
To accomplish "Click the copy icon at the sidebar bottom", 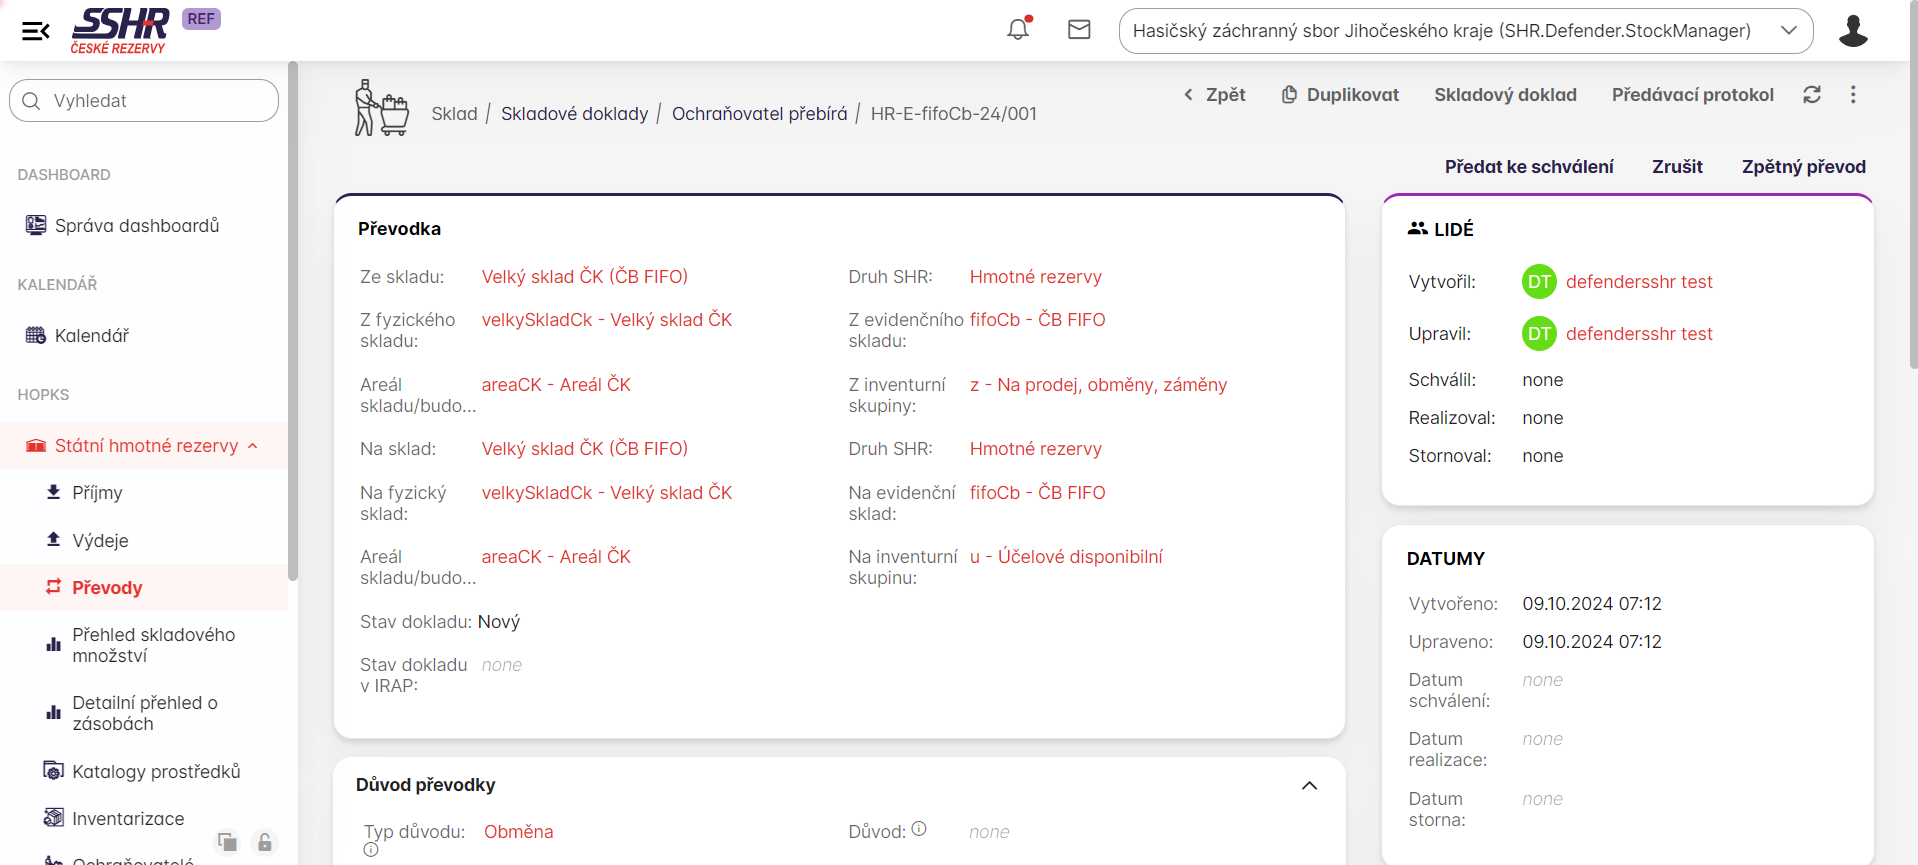I will tap(228, 842).
